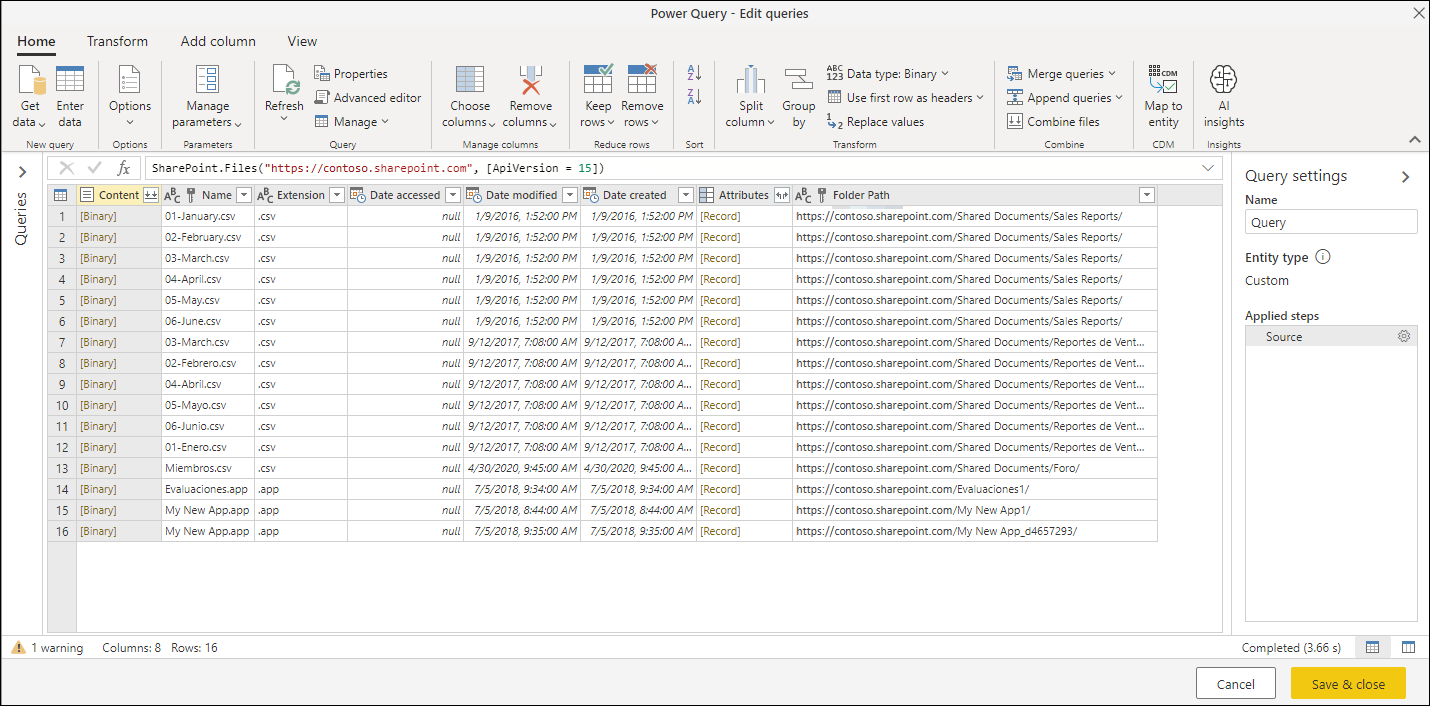Viewport: 1430px width, 706px height.
Task: Open Source step settings gear
Action: [x=1404, y=337]
